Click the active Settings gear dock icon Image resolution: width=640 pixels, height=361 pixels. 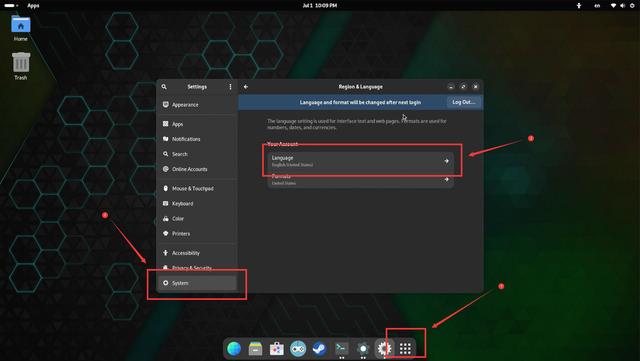(x=384, y=349)
